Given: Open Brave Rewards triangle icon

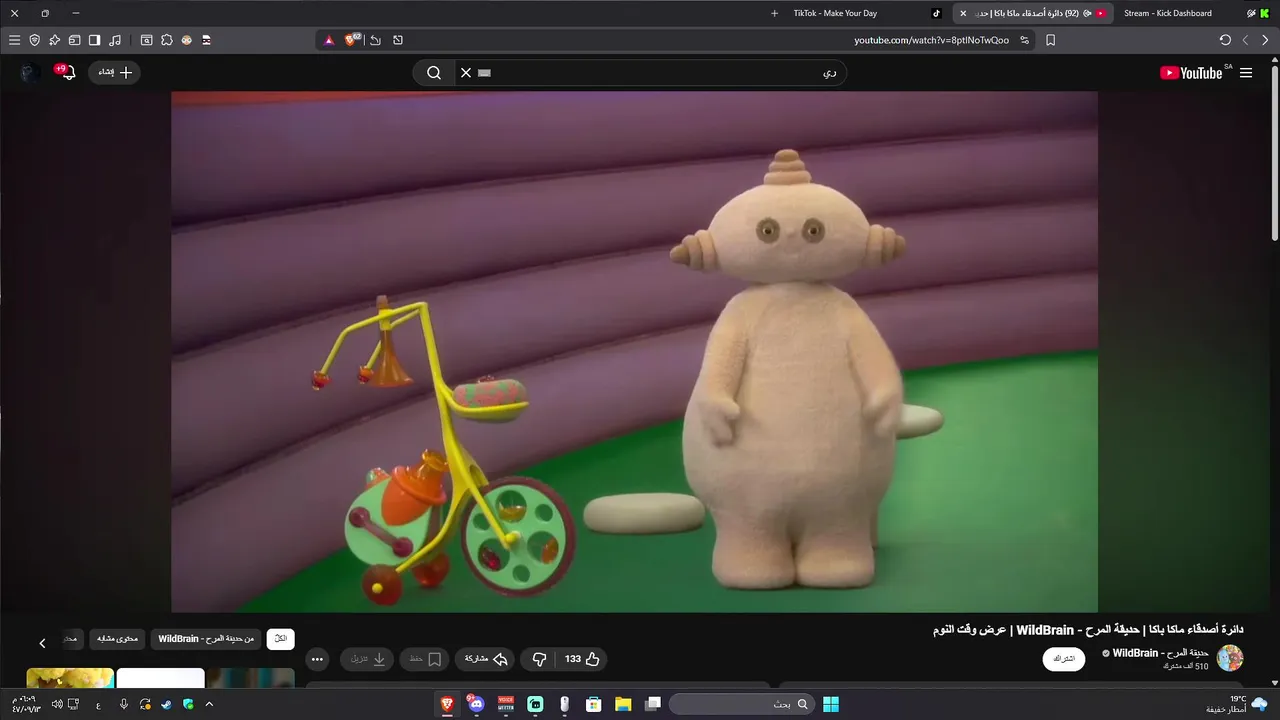Looking at the screenshot, I should 329,40.
